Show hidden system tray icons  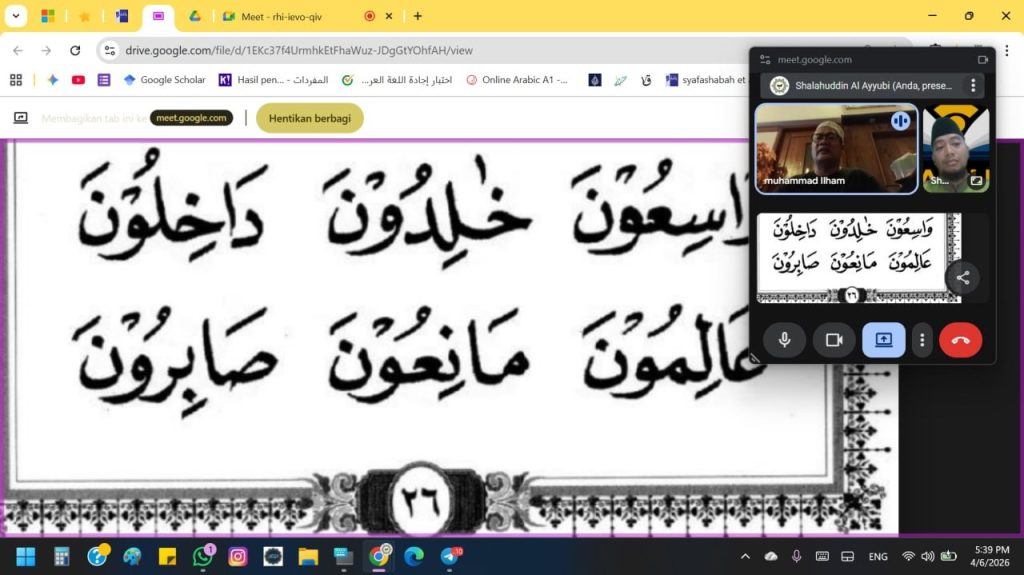[745, 557]
